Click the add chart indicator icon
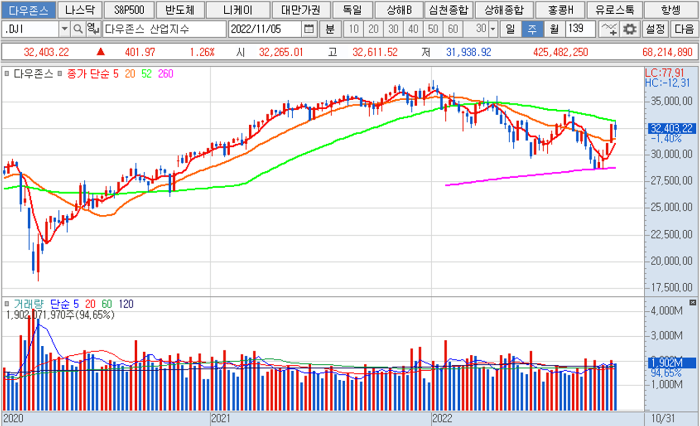This screenshot has width=700, height=426. pyautogui.click(x=608, y=29)
